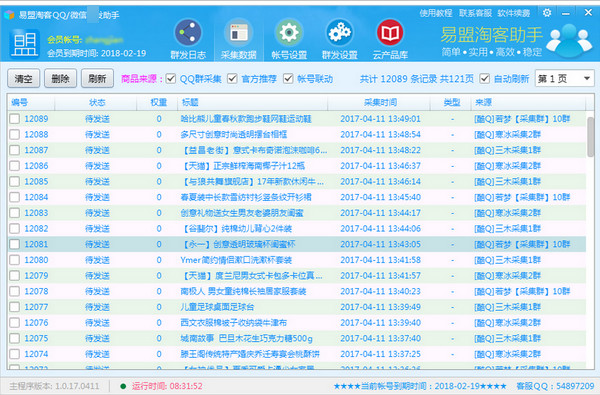
Task: Click source cell of row 12080
Action: (507, 260)
